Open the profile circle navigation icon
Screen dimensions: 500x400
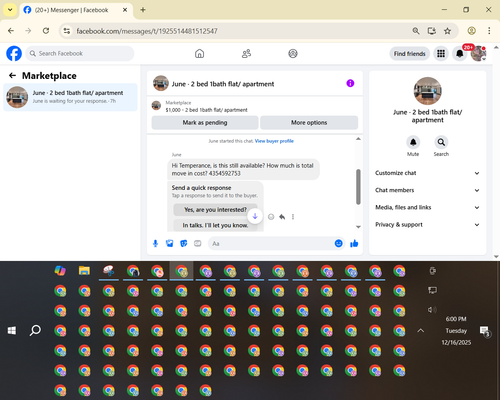tap(293, 53)
